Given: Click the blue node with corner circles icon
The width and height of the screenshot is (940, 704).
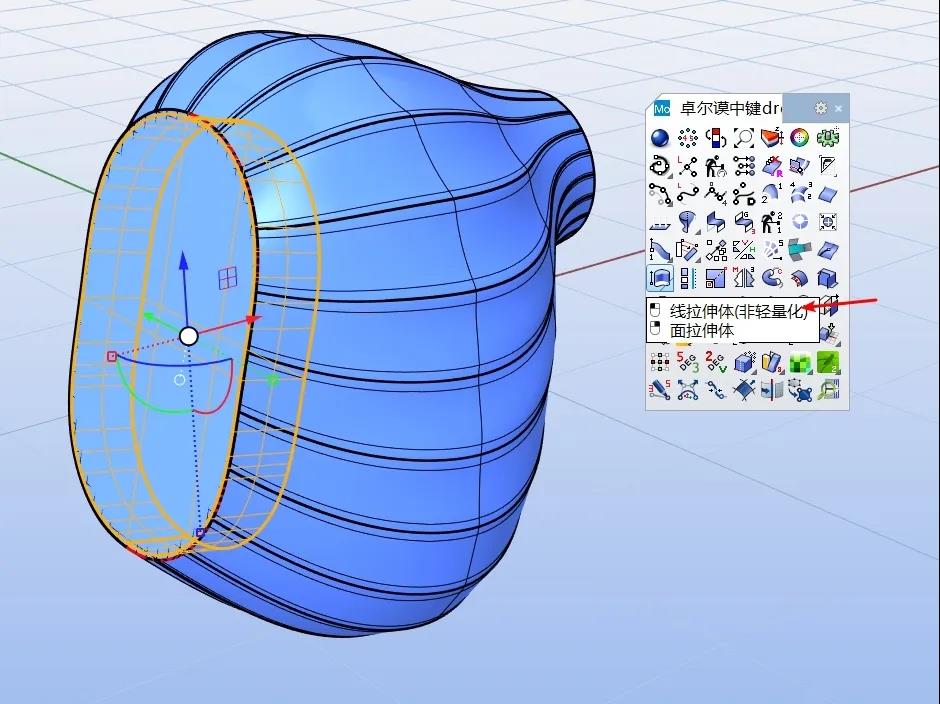Looking at the screenshot, I should coord(800,390).
